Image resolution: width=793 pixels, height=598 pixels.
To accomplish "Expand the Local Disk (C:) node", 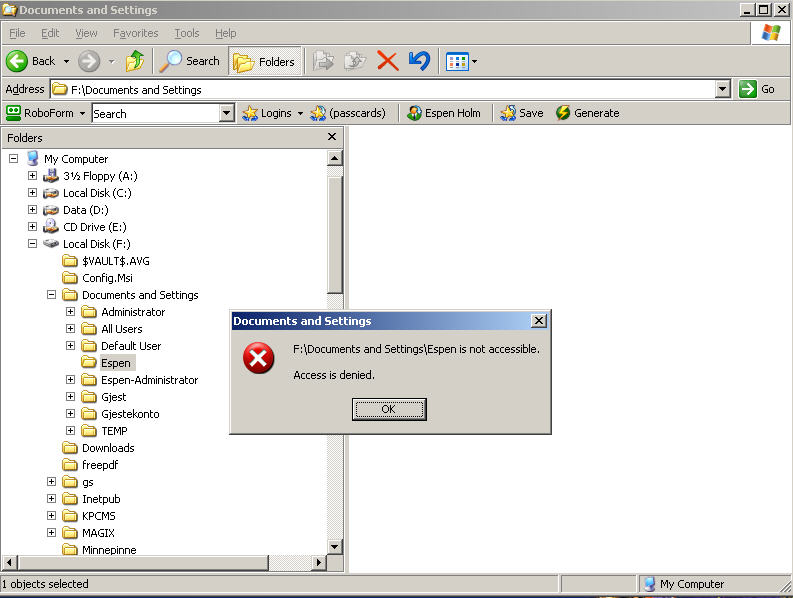I will click(32, 192).
